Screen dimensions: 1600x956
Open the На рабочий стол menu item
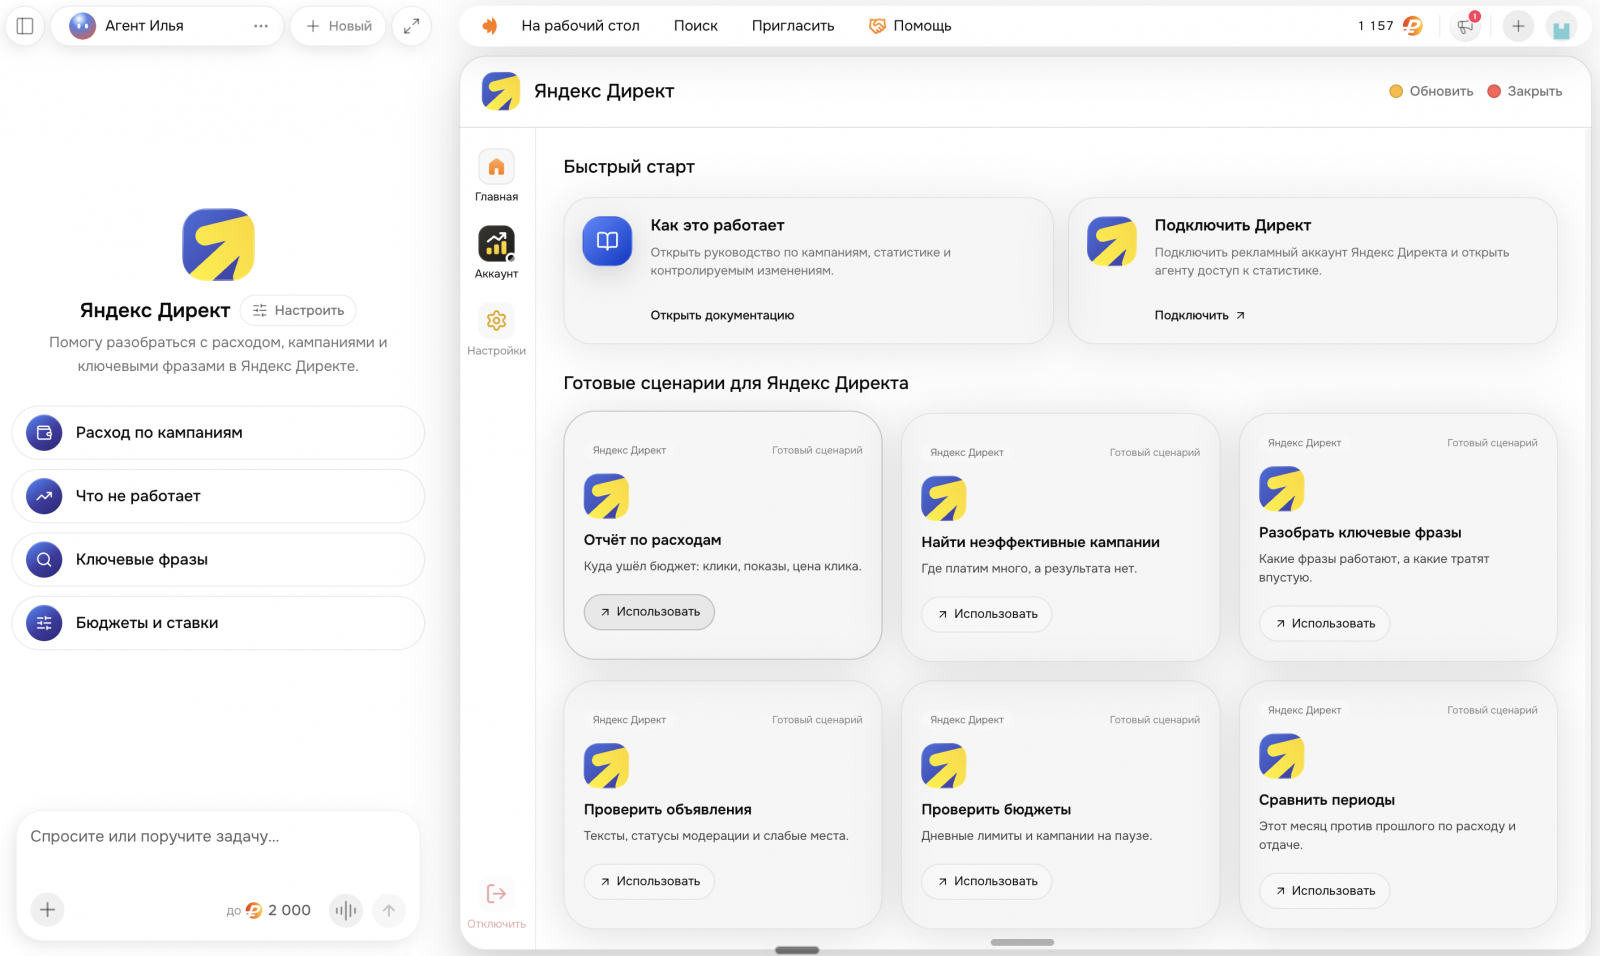pyautogui.click(x=580, y=26)
